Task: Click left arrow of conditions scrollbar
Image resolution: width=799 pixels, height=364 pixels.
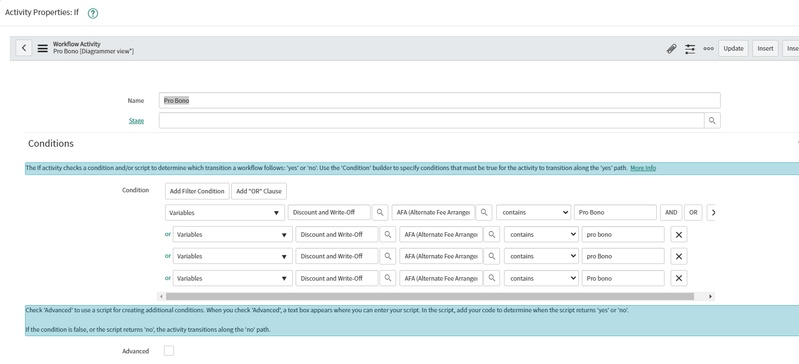Action: (x=162, y=296)
